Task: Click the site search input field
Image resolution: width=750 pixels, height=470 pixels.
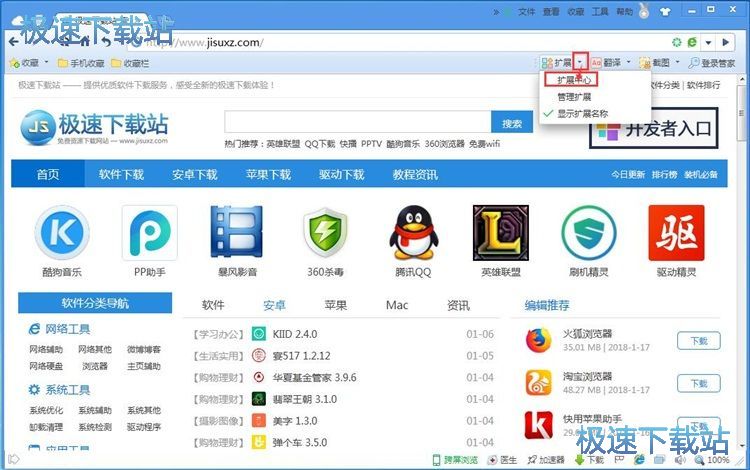Action: (358, 123)
